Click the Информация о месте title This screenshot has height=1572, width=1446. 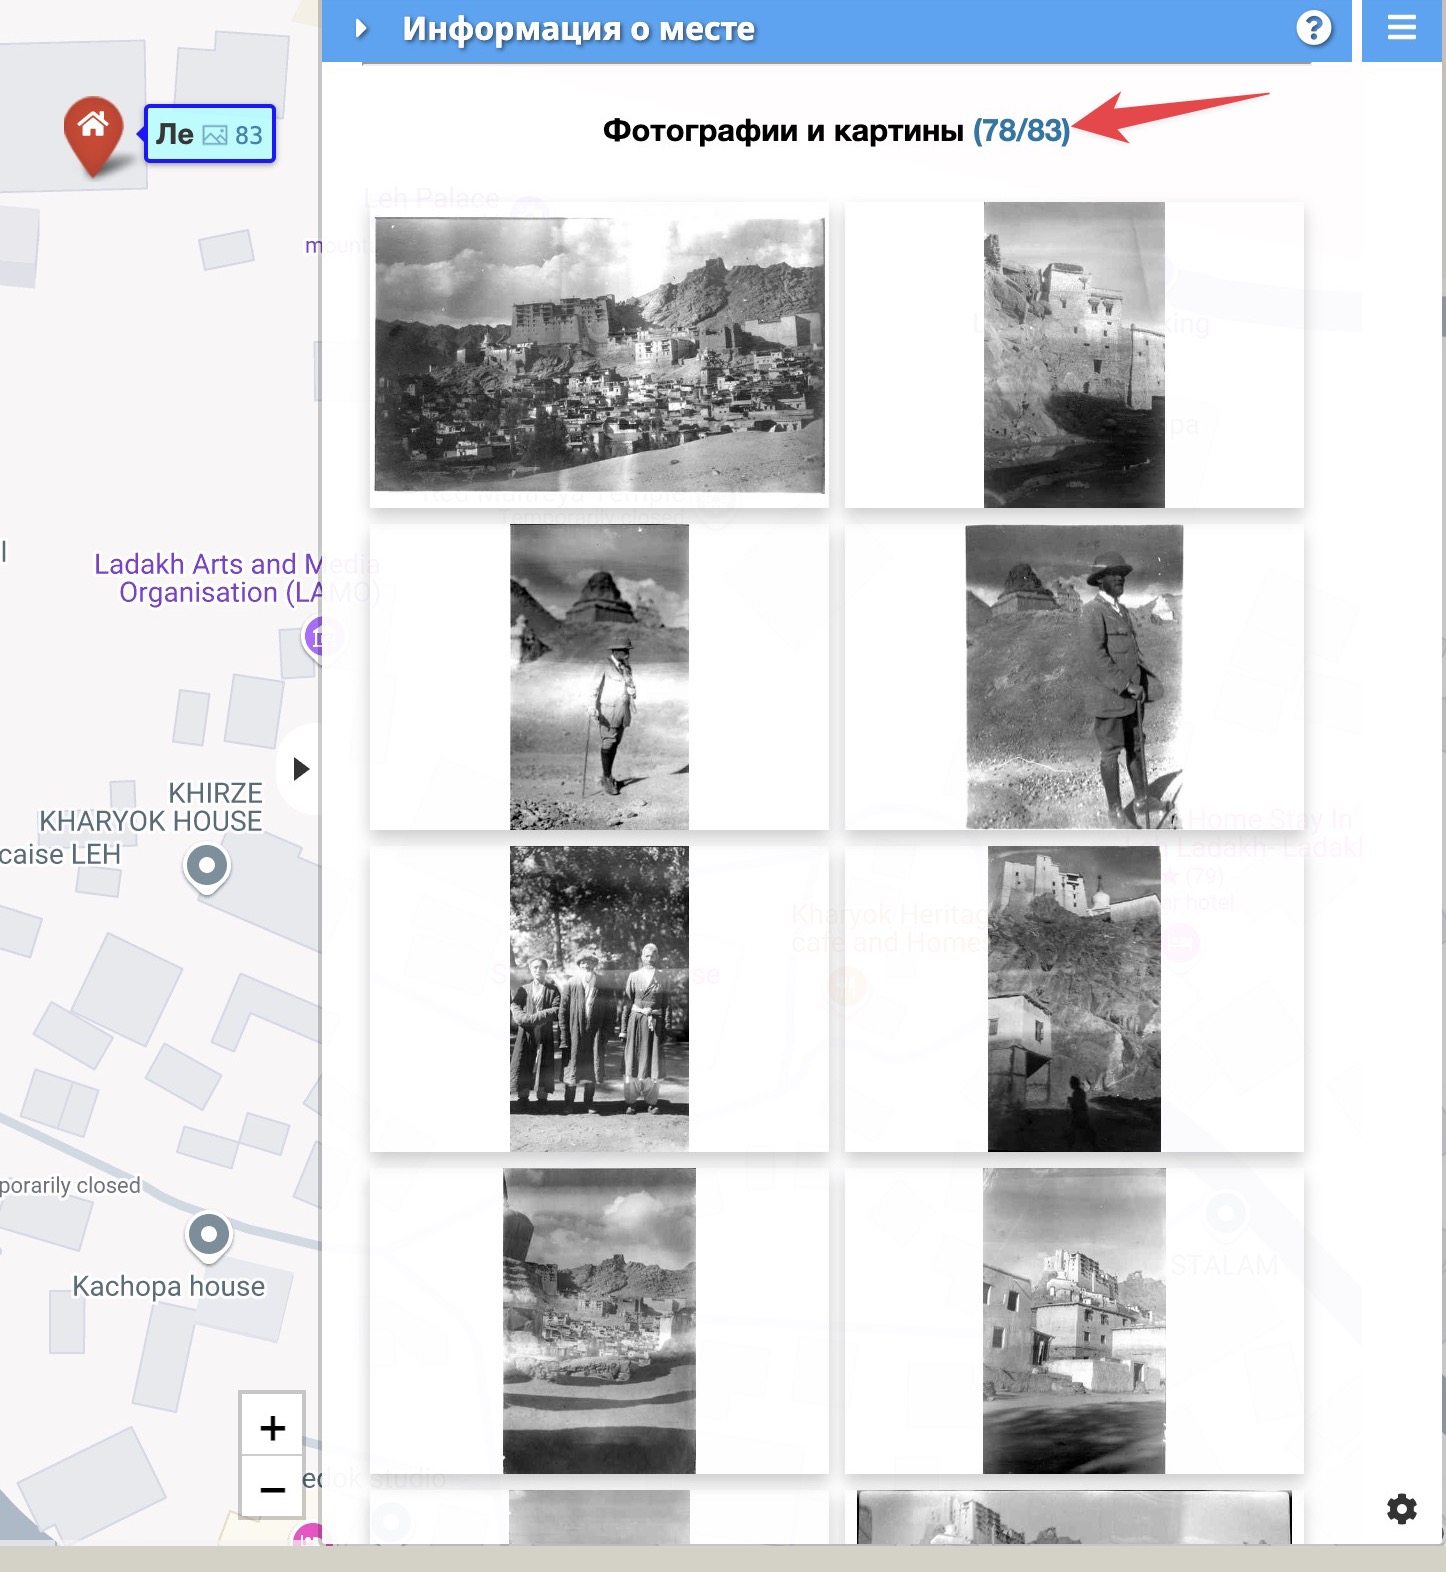pos(578,29)
